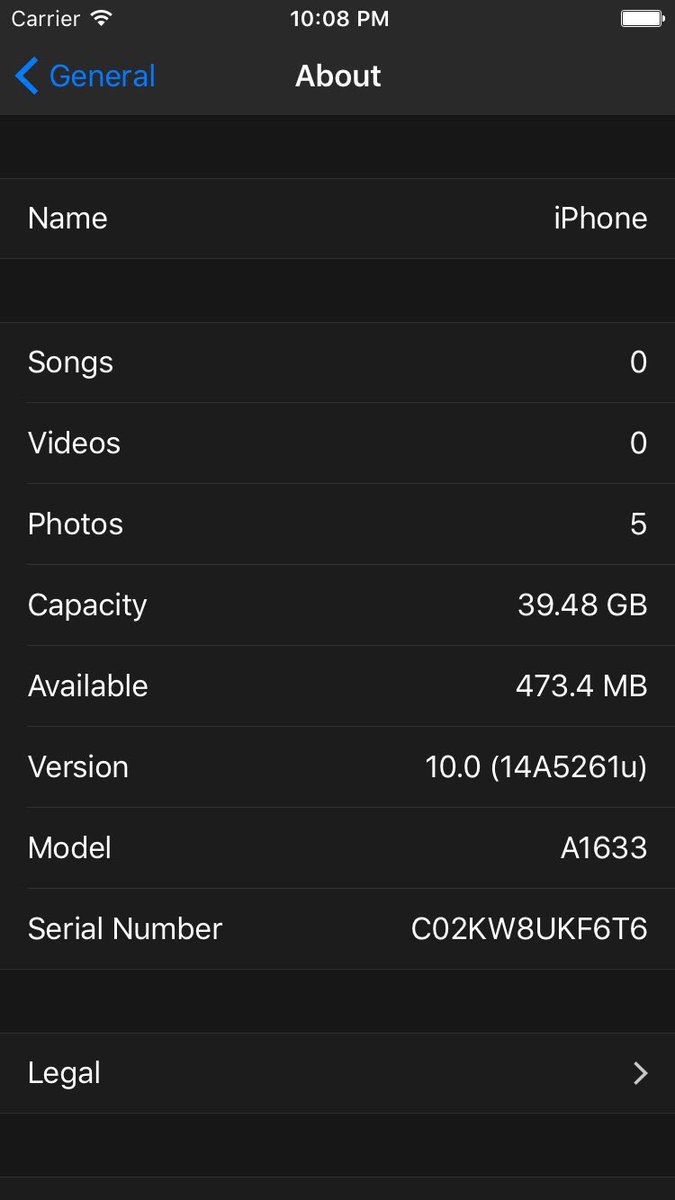Tap the battery indicator icon
This screenshot has height=1200, width=675.
(x=641, y=18)
